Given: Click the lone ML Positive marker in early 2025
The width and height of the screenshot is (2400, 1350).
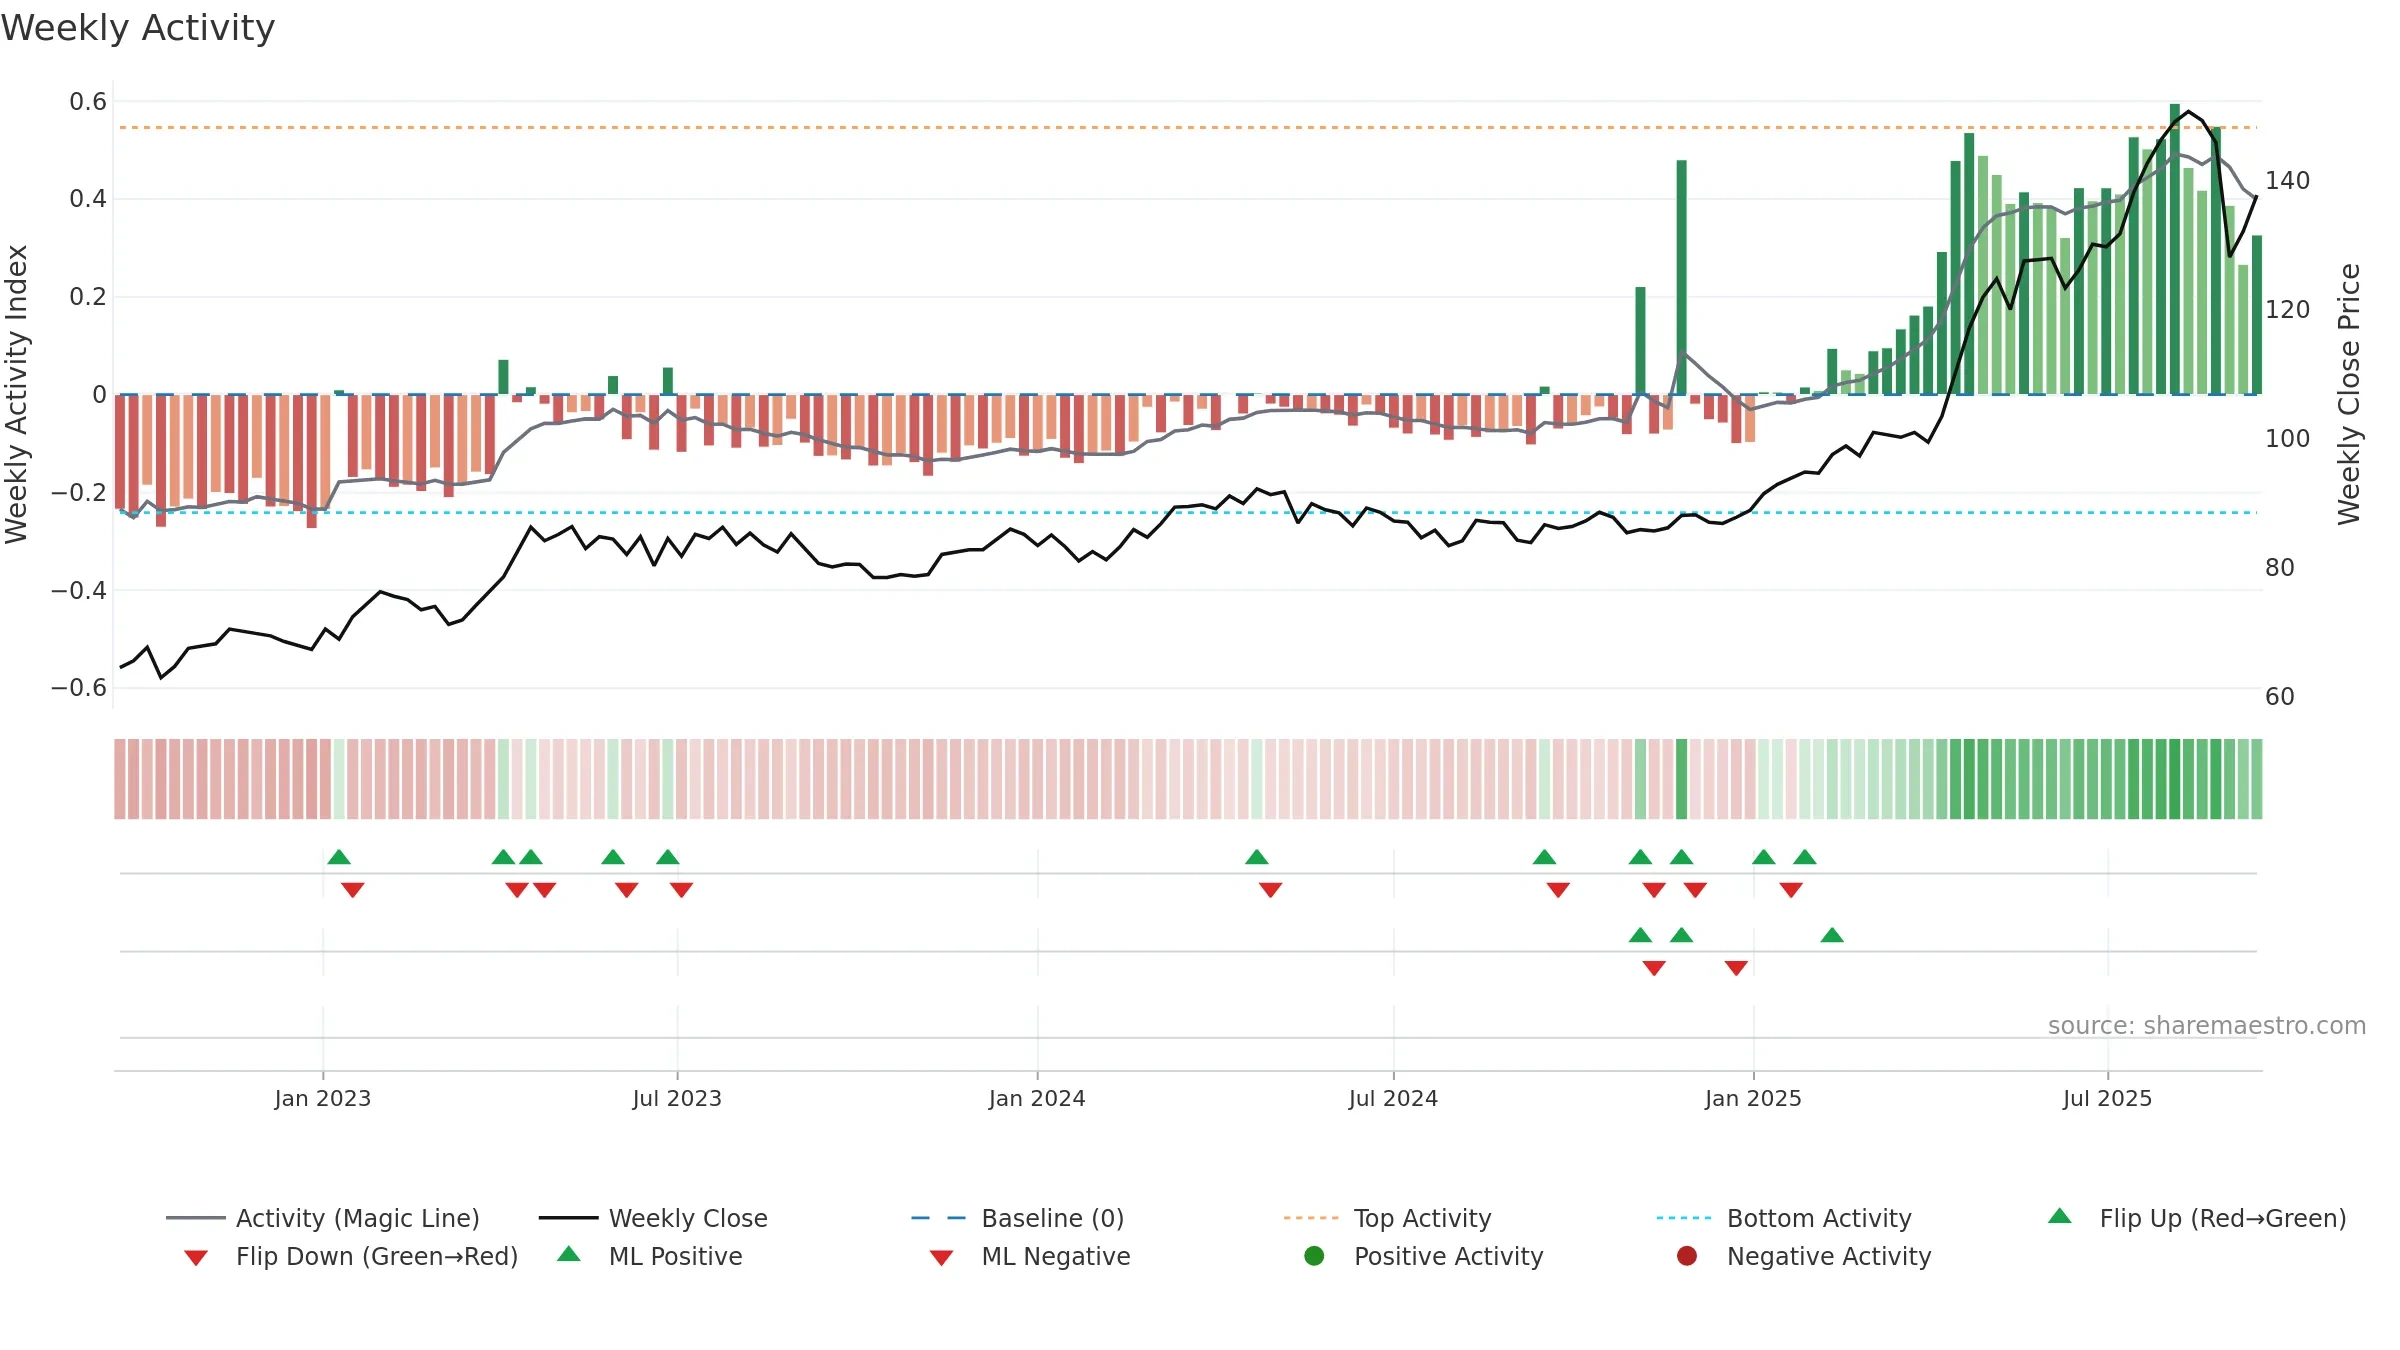Looking at the screenshot, I should [x=1832, y=935].
